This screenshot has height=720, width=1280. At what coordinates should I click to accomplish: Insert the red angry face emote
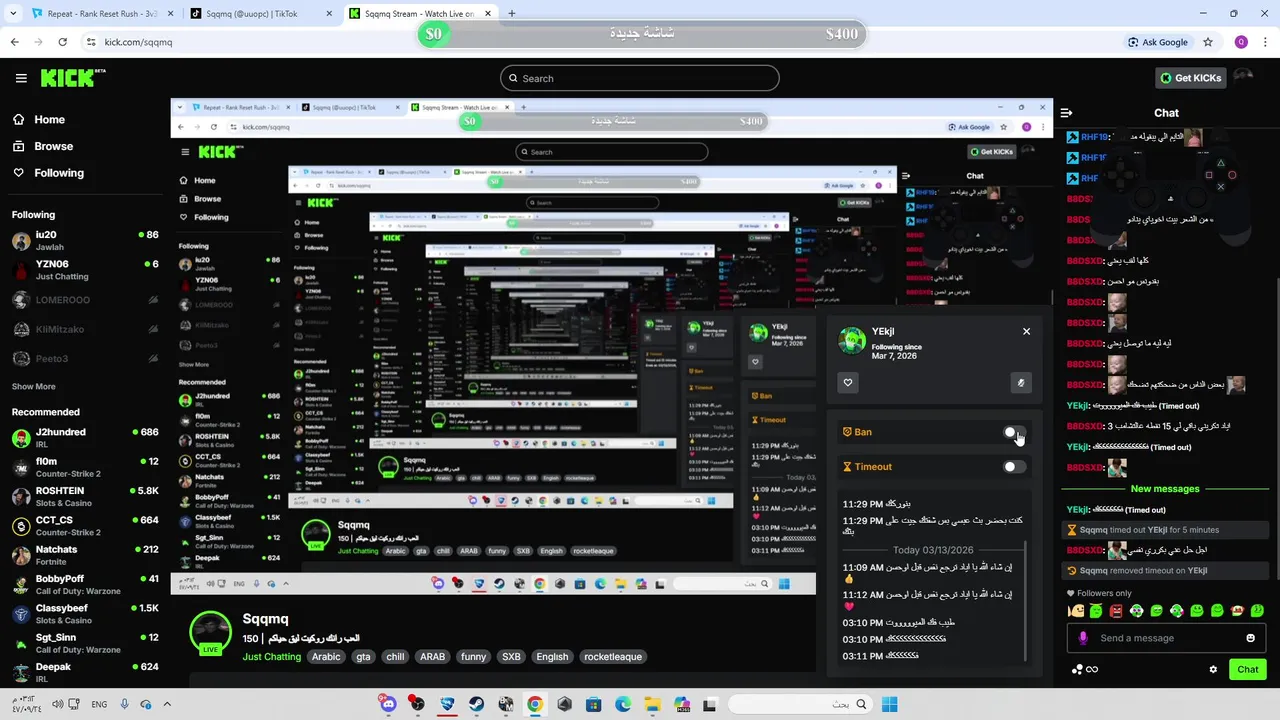pyautogui.click(x=1117, y=611)
